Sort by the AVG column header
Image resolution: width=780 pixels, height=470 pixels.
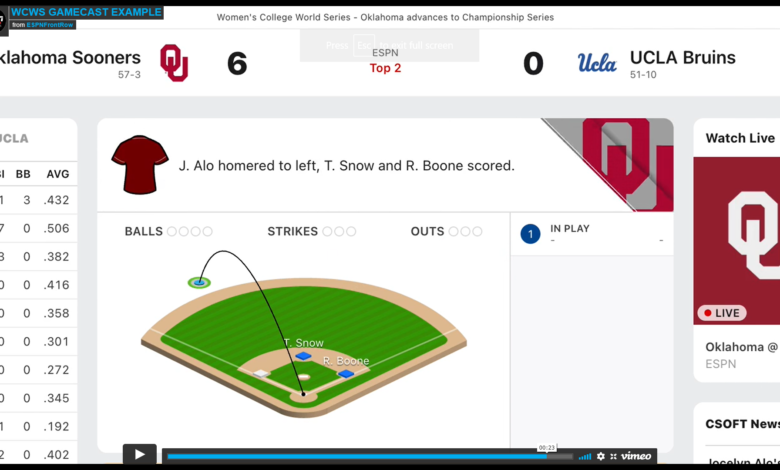point(58,174)
